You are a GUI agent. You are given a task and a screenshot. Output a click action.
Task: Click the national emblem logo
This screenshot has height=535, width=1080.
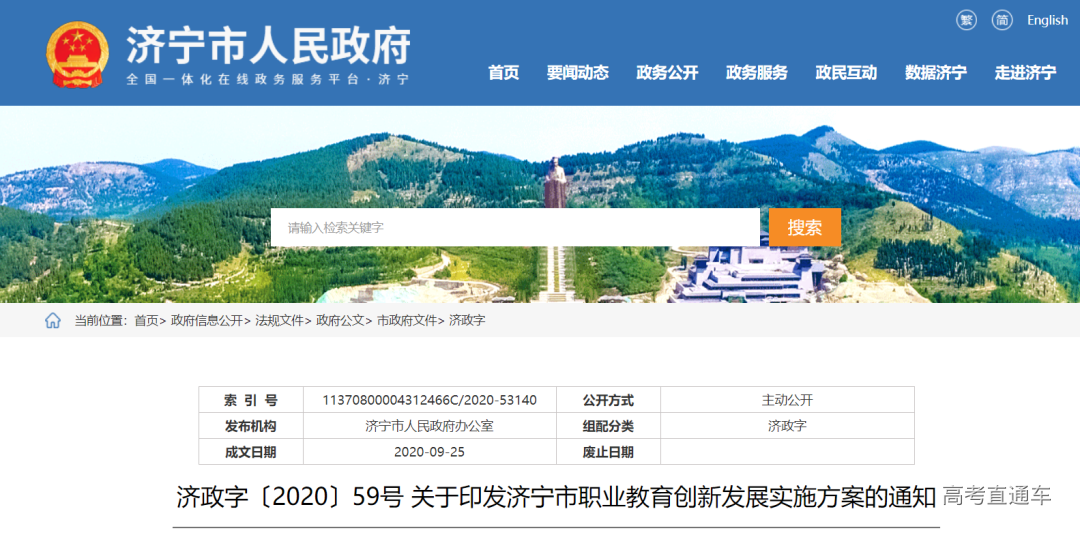pyautogui.click(x=77, y=54)
